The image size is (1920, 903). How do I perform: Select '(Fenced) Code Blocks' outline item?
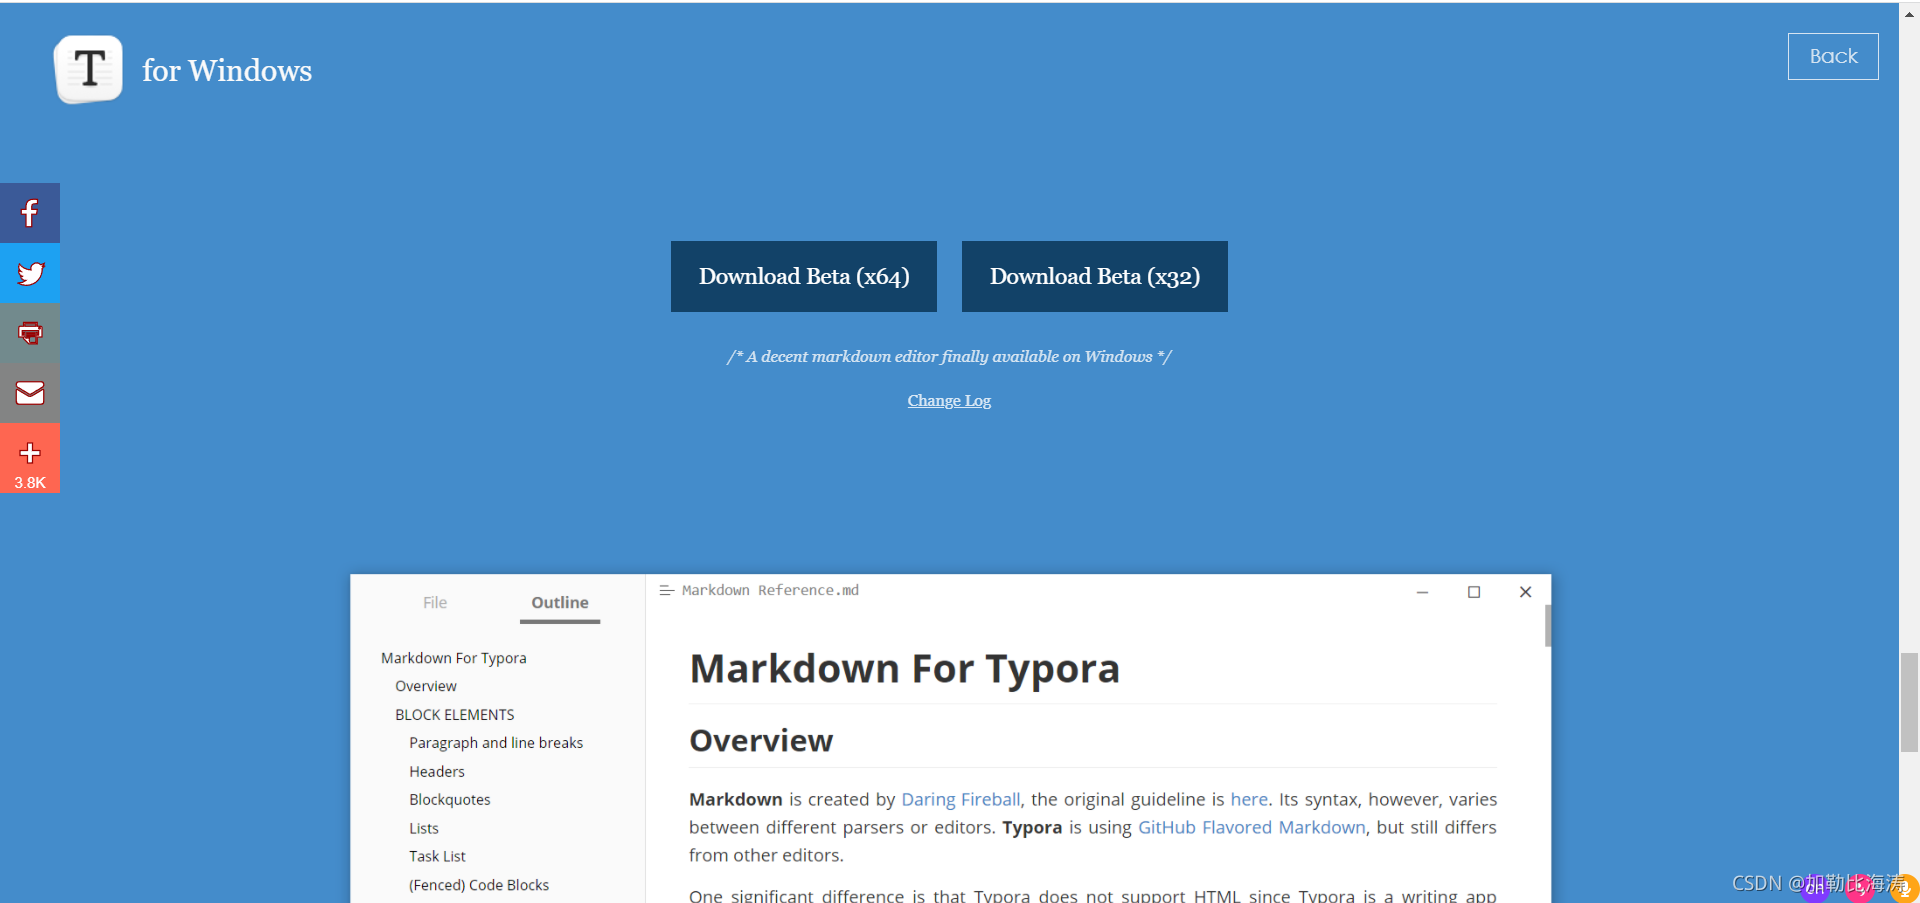click(x=479, y=885)
